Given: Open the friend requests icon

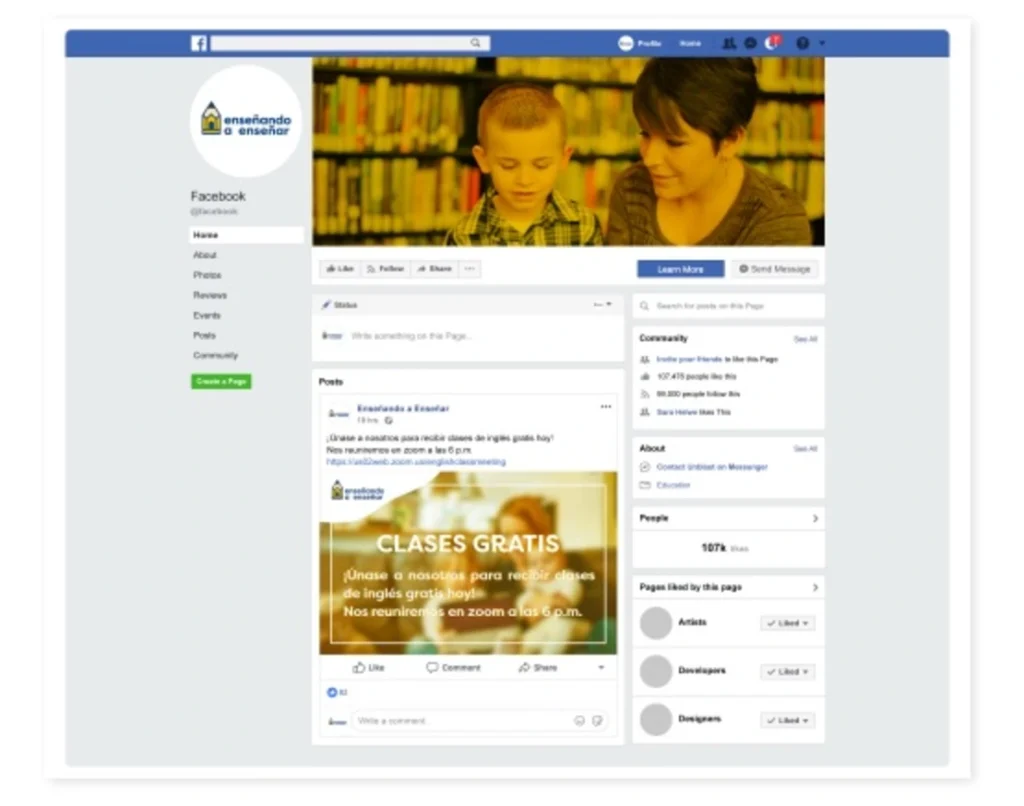Looking at the screenshot, I should pos(729,43).
